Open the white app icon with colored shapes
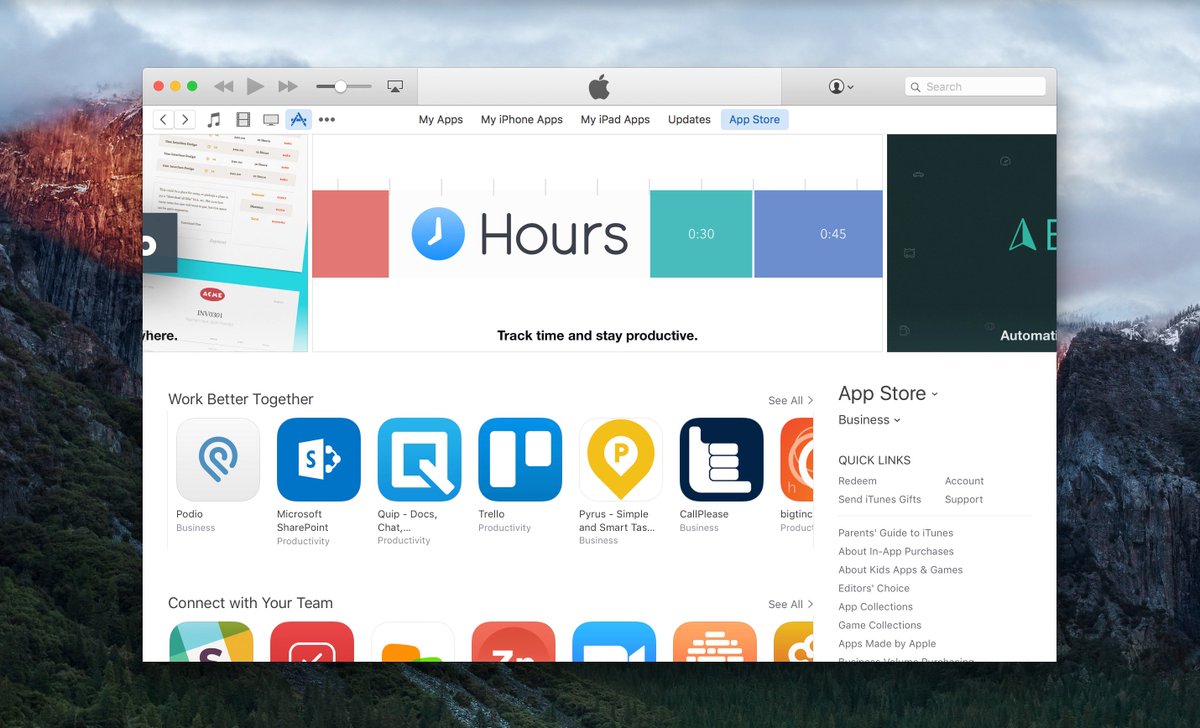The image size is (1200, 728). [x=413, y=642]
